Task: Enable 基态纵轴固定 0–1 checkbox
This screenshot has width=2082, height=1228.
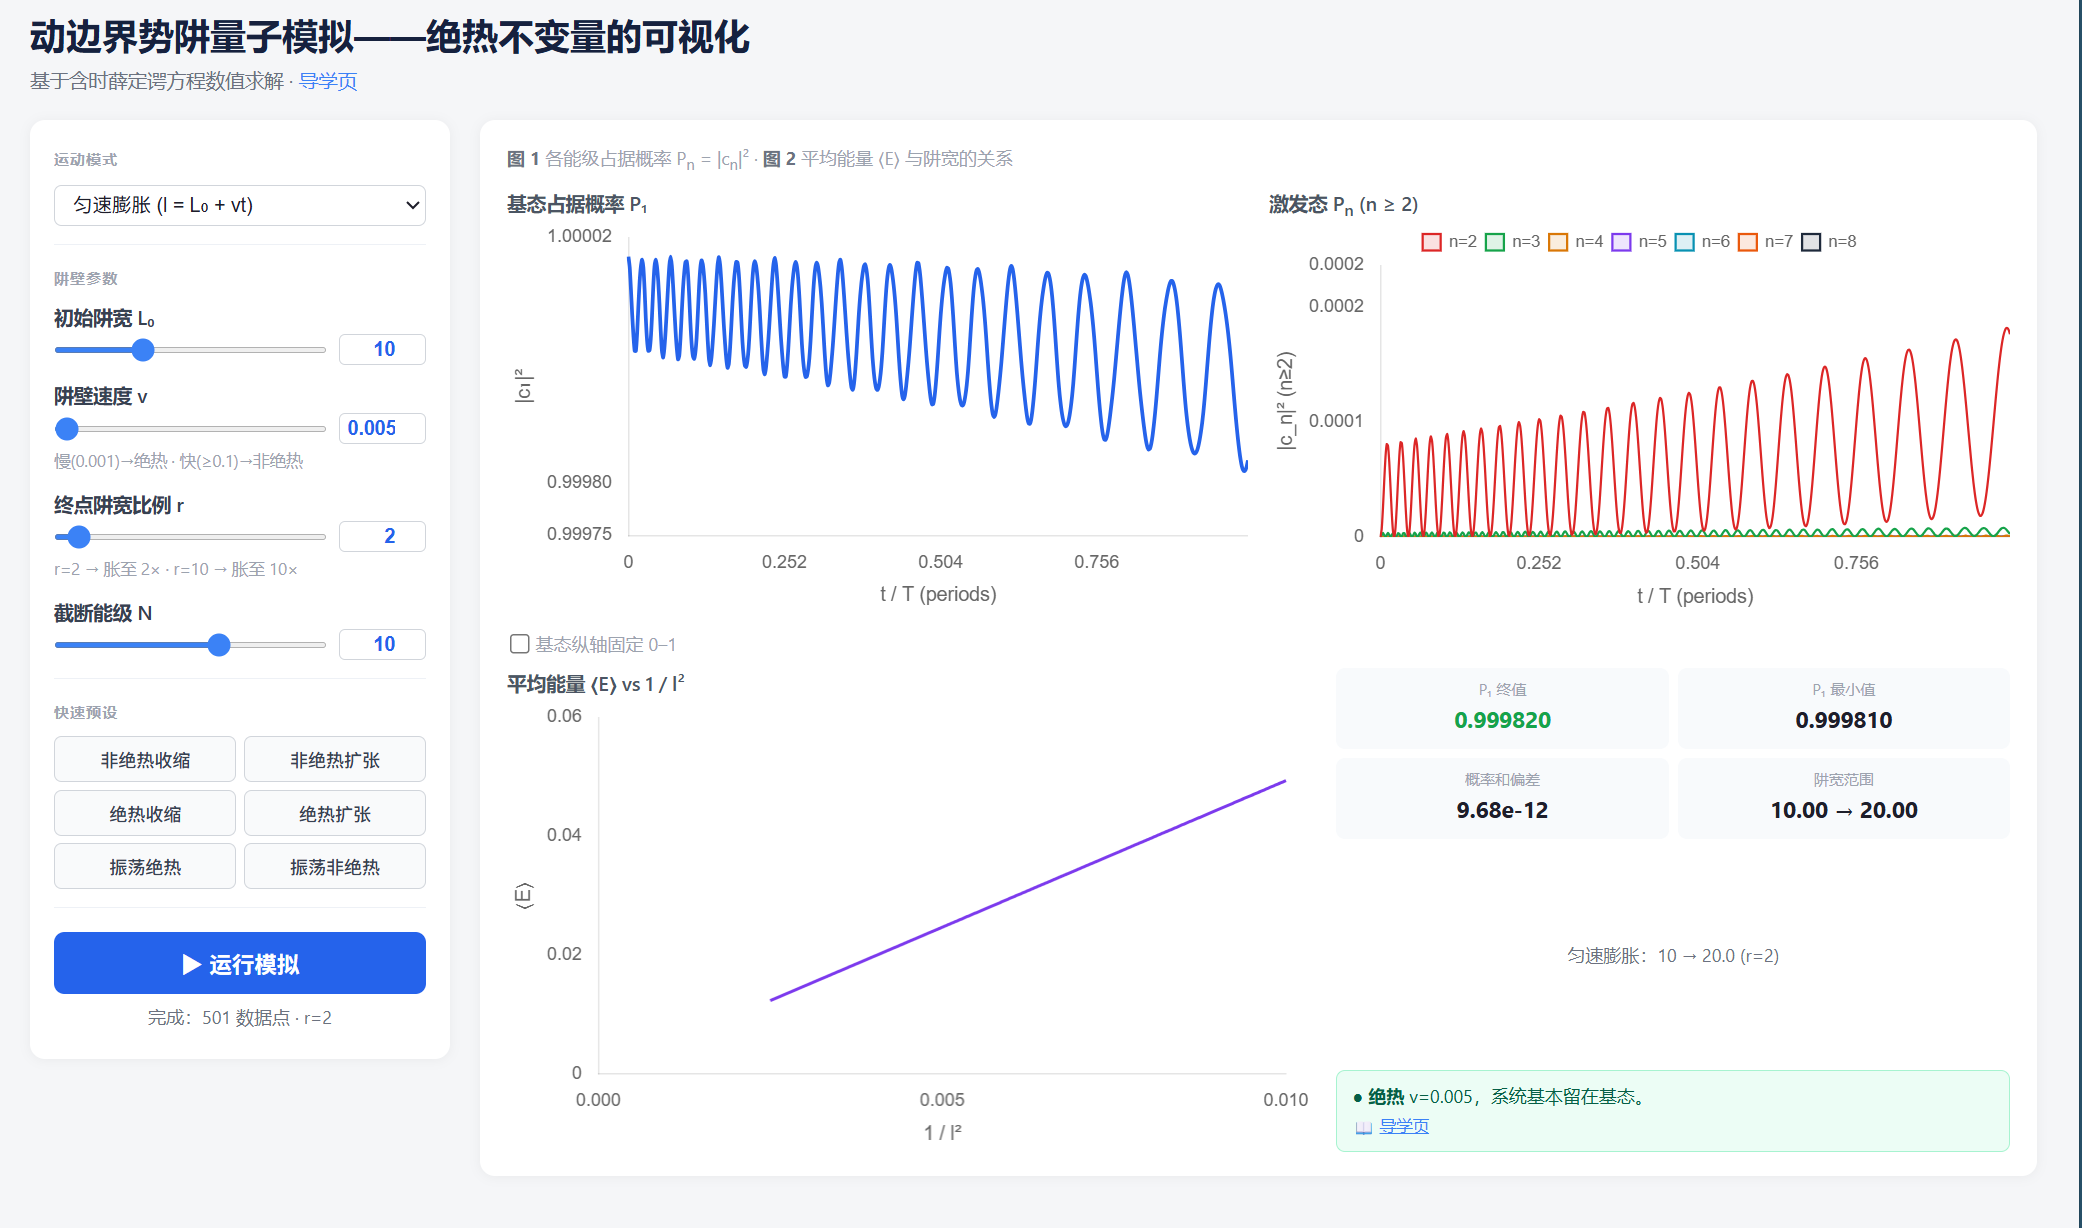Action: coord(519,644)
